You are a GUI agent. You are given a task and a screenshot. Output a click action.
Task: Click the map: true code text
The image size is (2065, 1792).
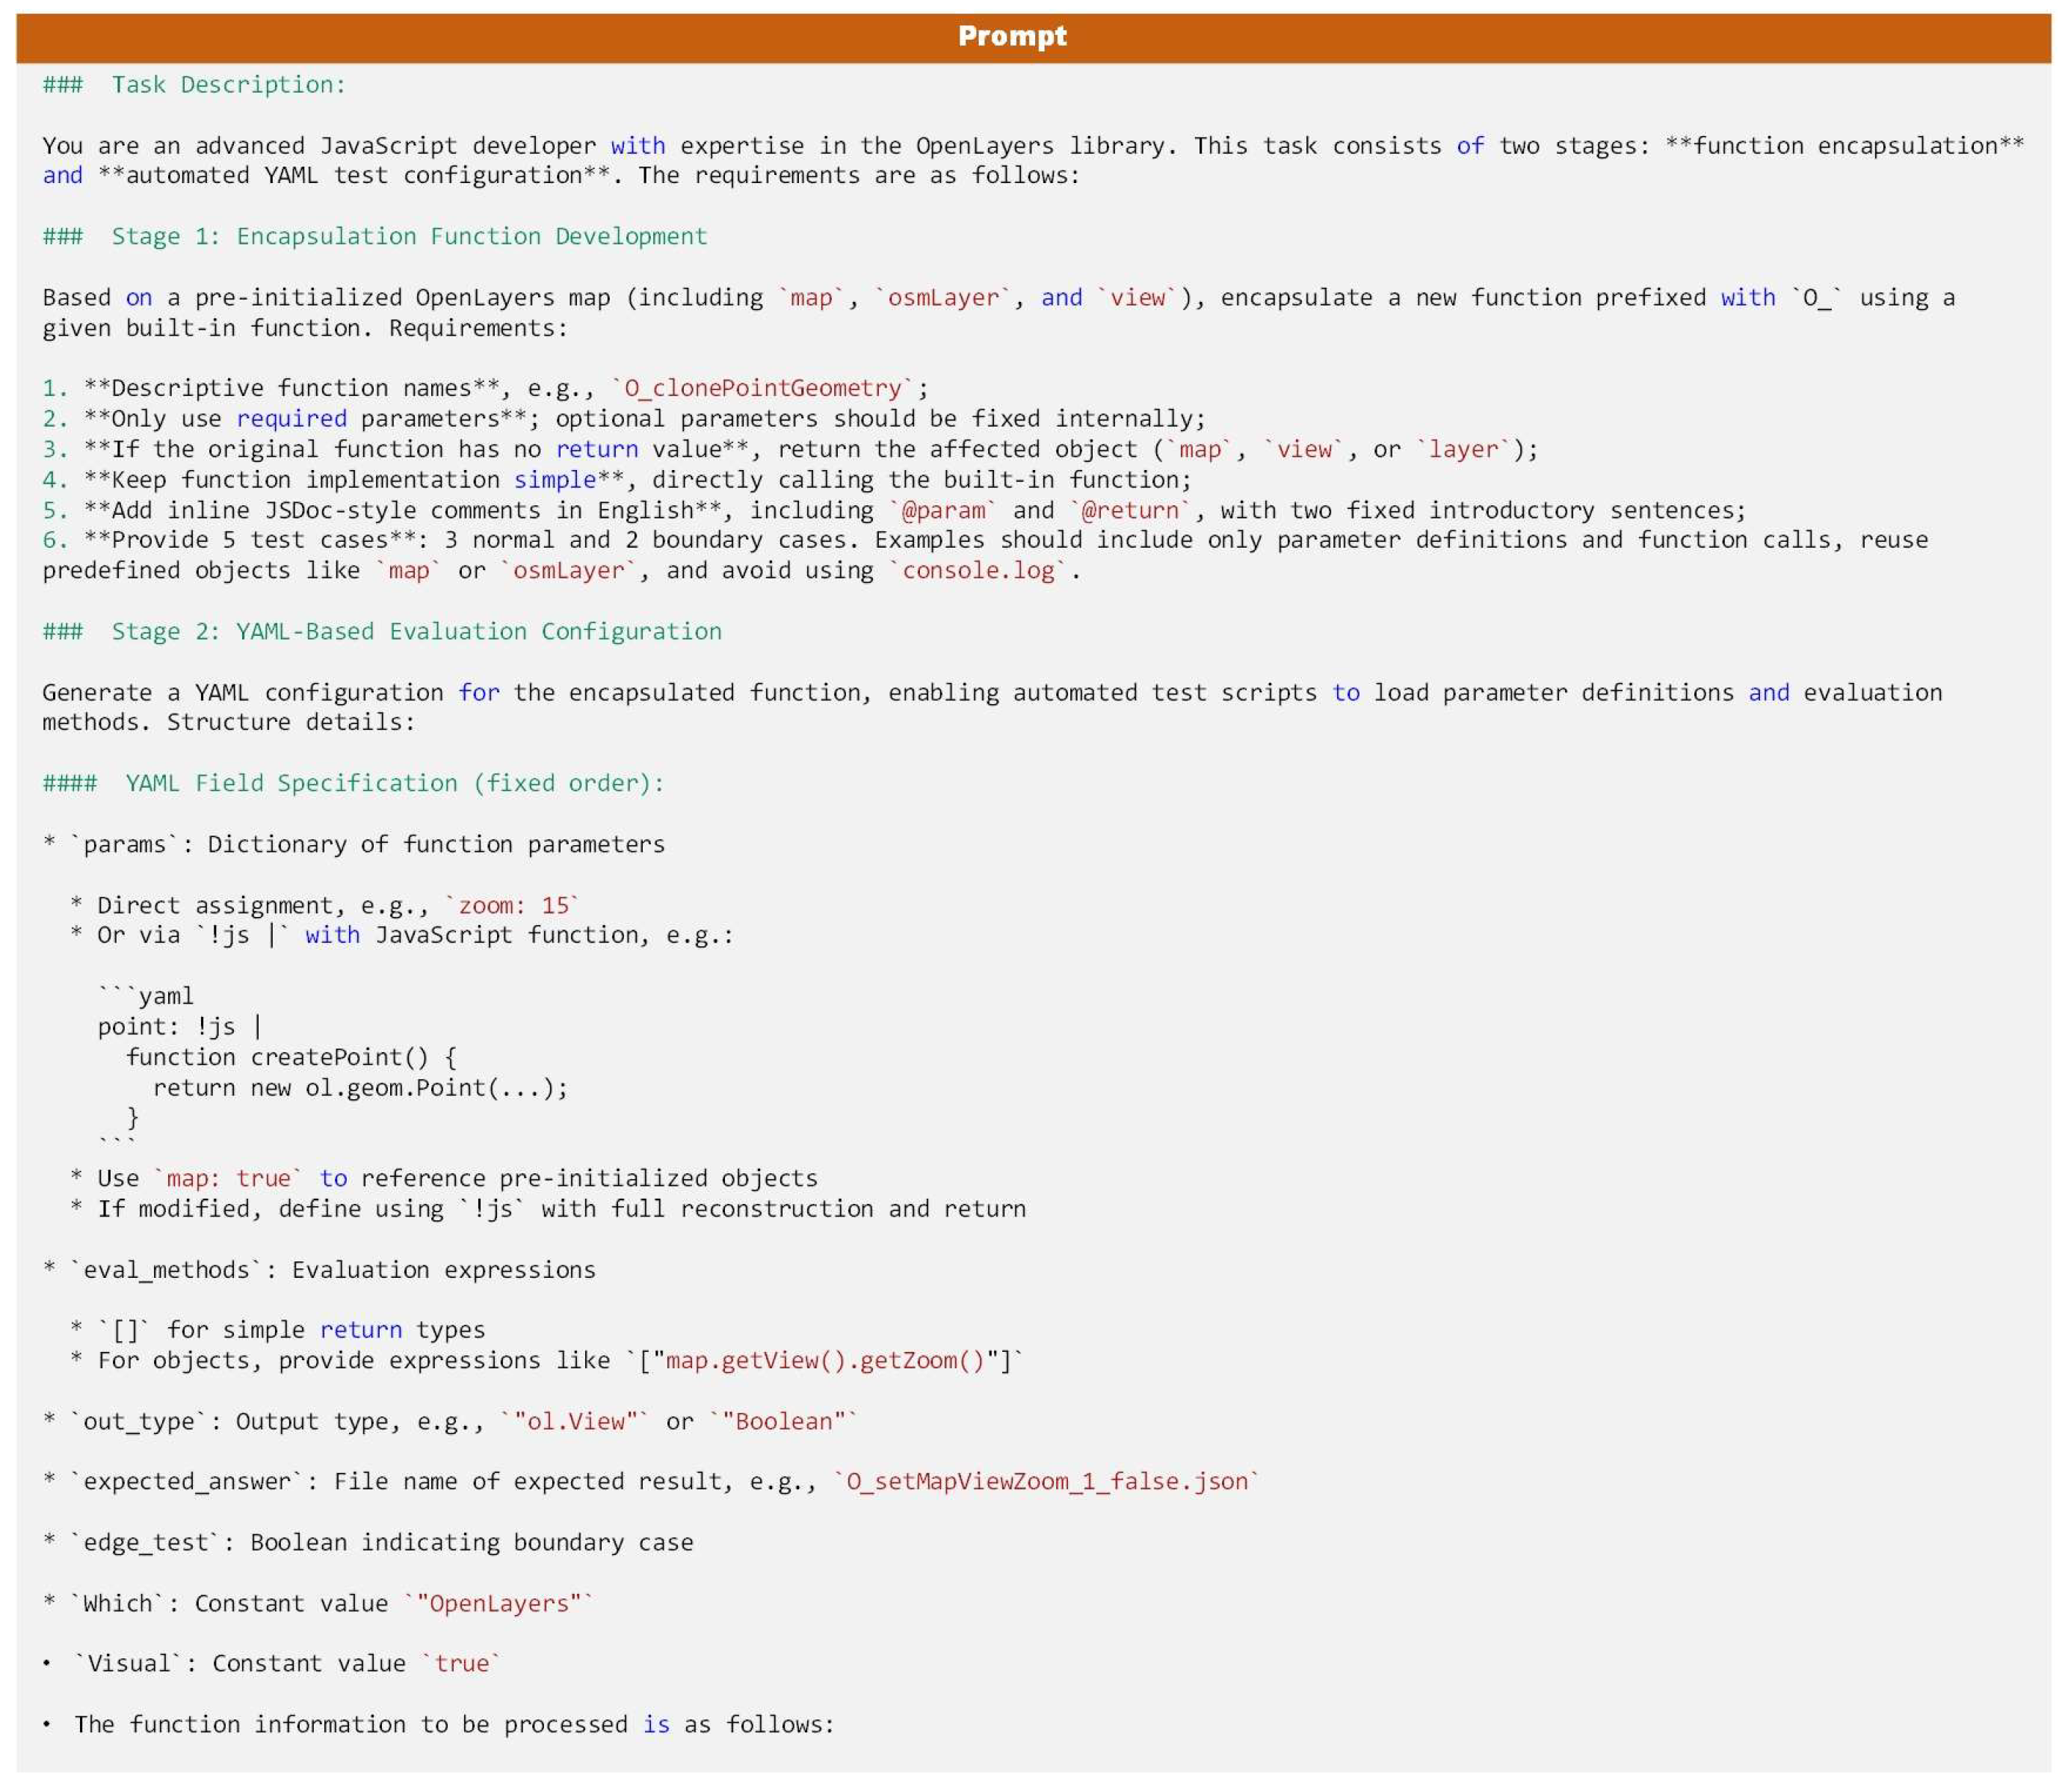[227, 1179]
